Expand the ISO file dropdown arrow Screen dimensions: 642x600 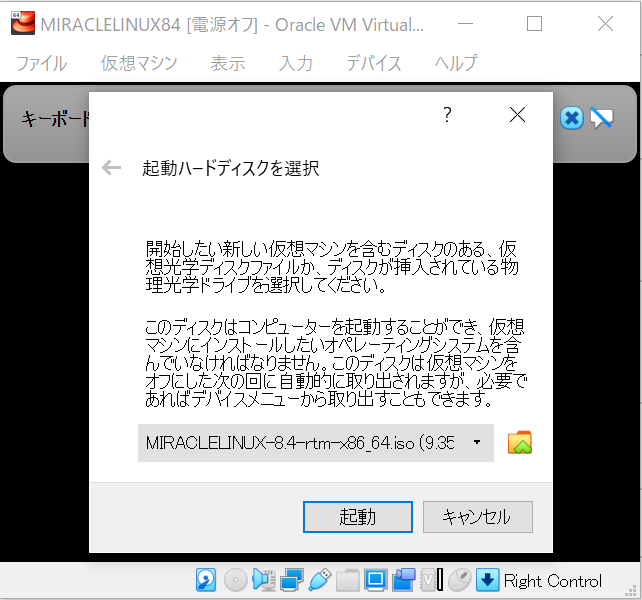point(477,442)
